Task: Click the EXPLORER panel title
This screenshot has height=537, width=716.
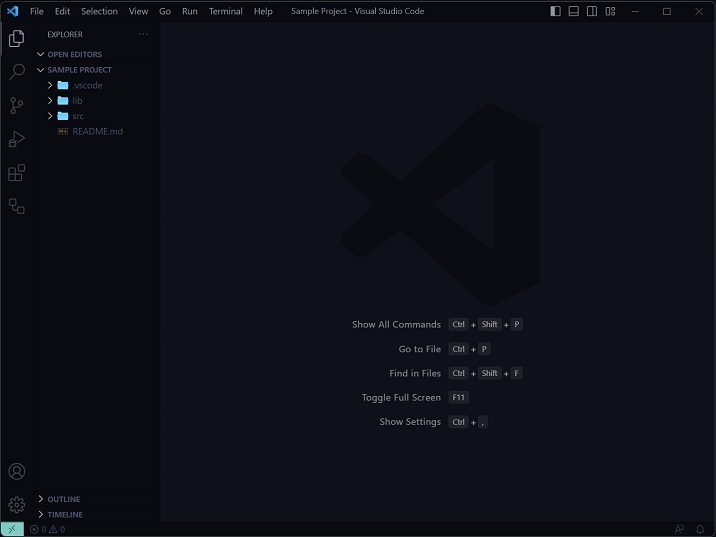Action: 65,34
